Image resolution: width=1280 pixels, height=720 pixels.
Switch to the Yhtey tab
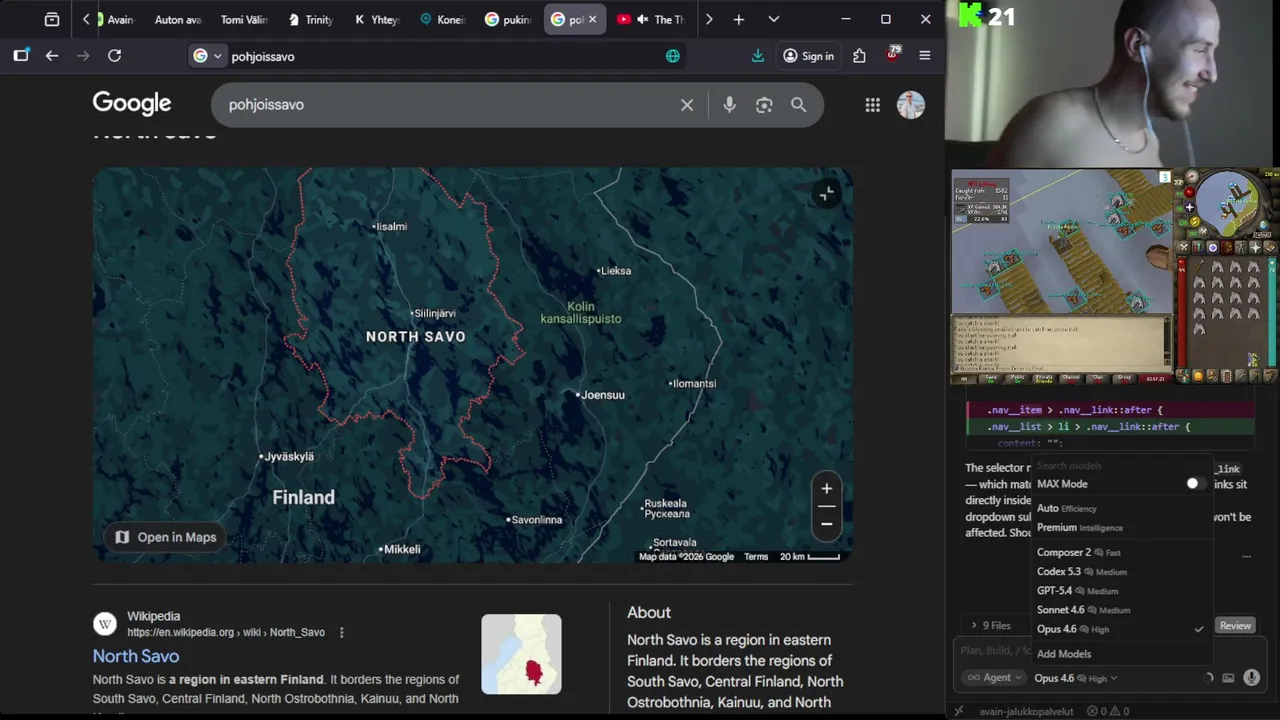tap(377, 19)
